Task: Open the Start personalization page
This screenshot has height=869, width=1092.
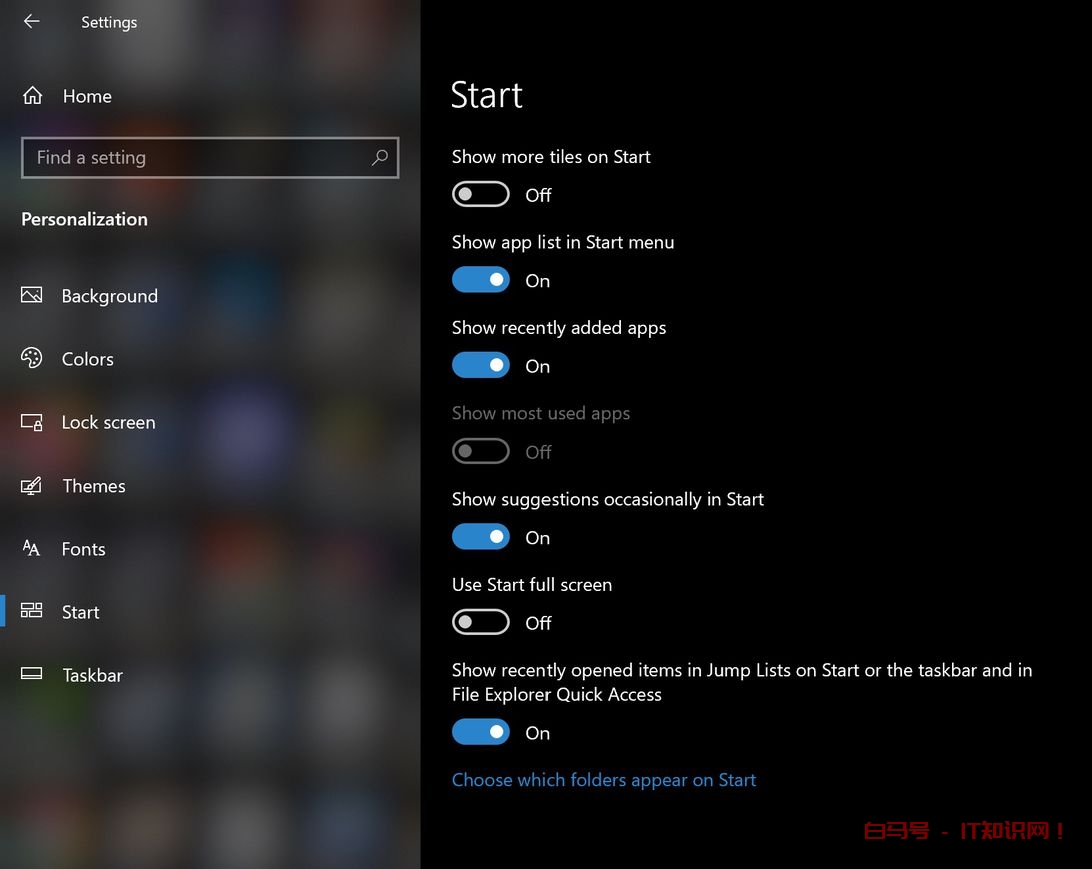Action: click(x=80, y=612)
